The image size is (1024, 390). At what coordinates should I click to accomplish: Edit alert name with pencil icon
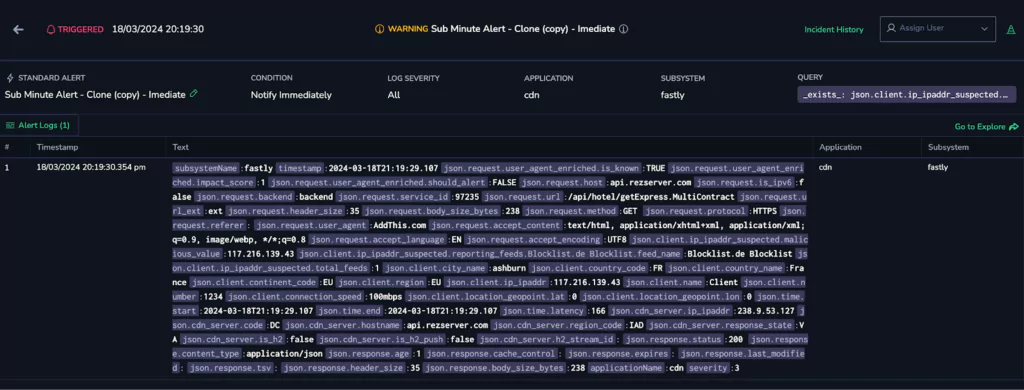193,94
